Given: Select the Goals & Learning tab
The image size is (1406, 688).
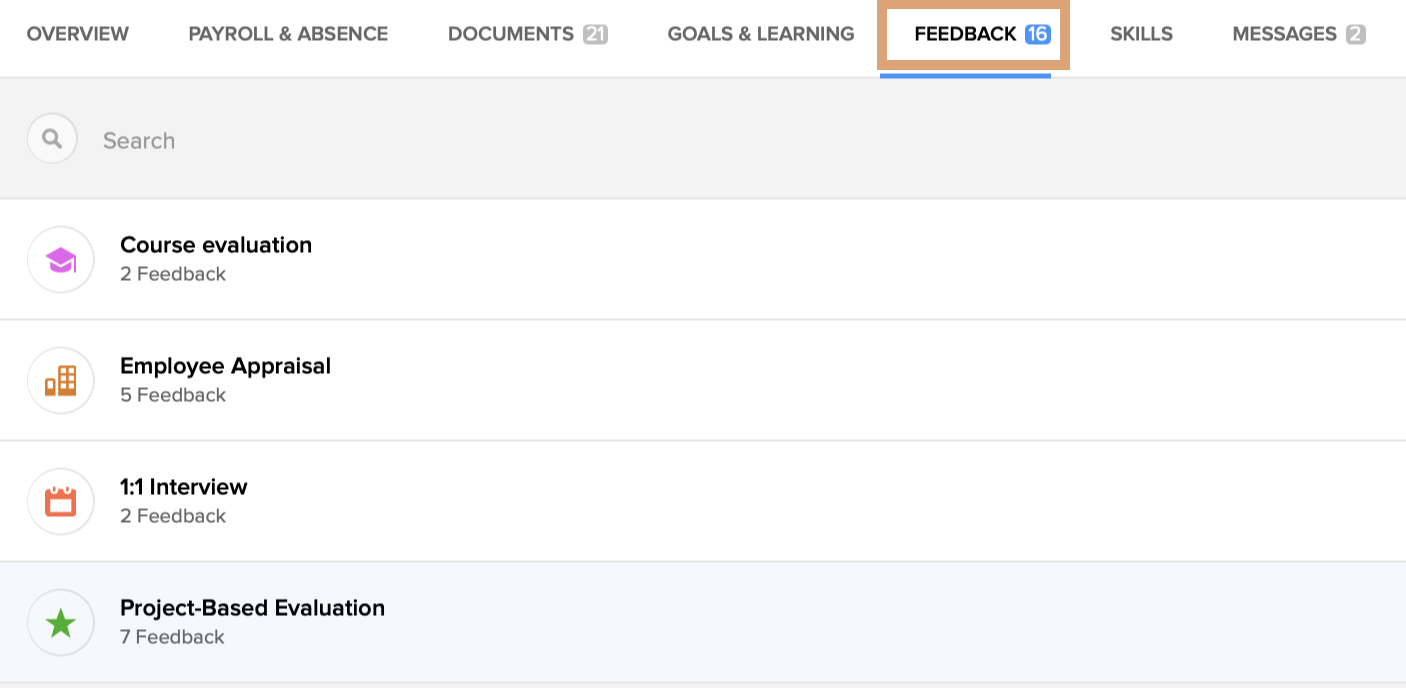Looking at the screenshot, I should 761,34.
